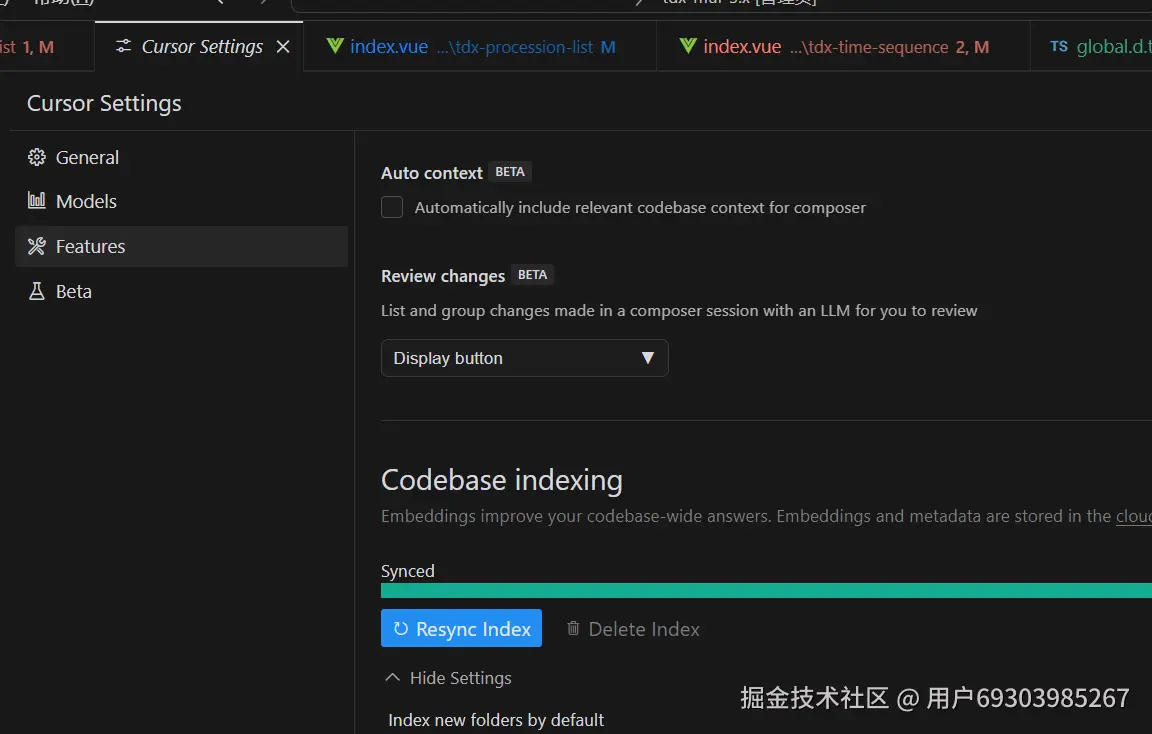Open General settings gear icon
The width and height of the screenshot is (1152, 734).
[36, 157]
